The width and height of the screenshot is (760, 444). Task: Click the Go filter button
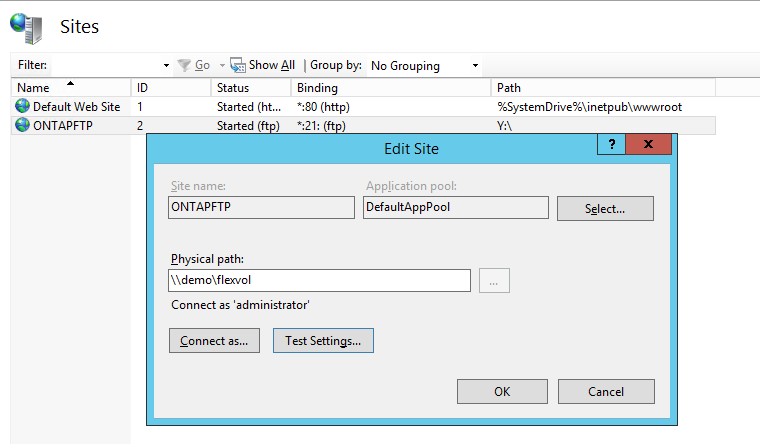[202, 65]
